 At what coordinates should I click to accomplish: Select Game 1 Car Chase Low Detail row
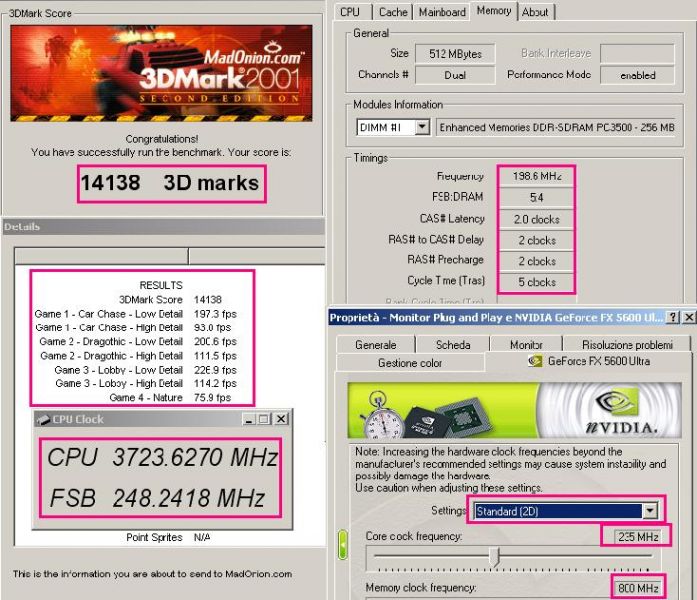(x=136, y=314)
